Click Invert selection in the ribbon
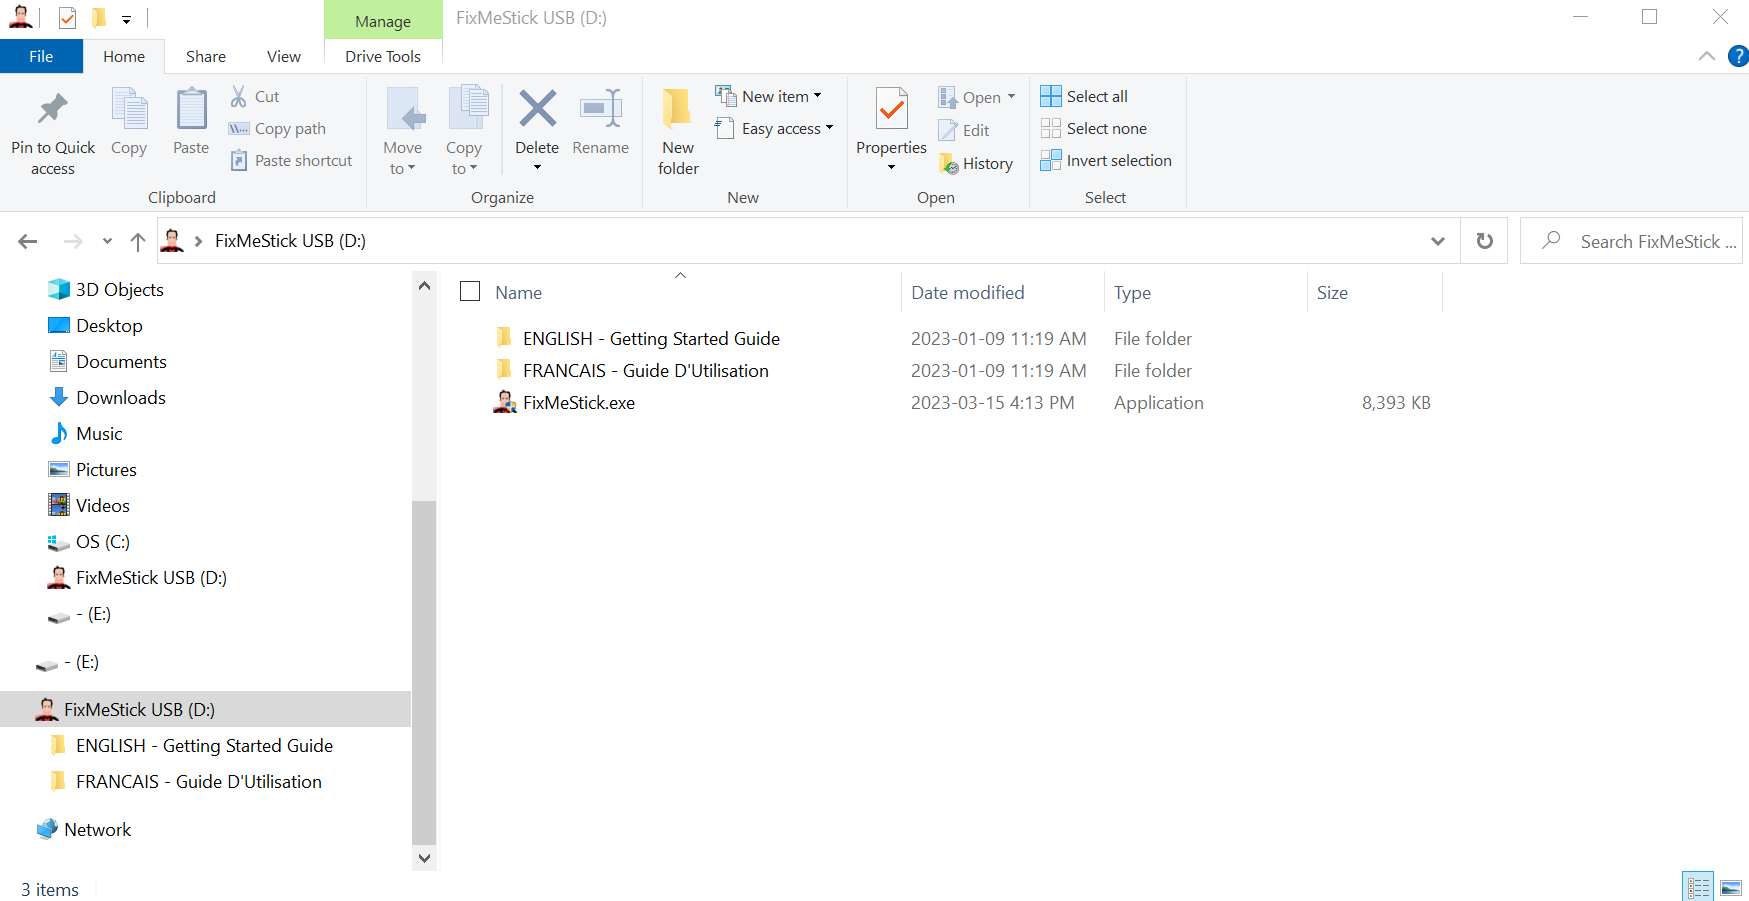The image size is (1749, 901). [1106, 161]
